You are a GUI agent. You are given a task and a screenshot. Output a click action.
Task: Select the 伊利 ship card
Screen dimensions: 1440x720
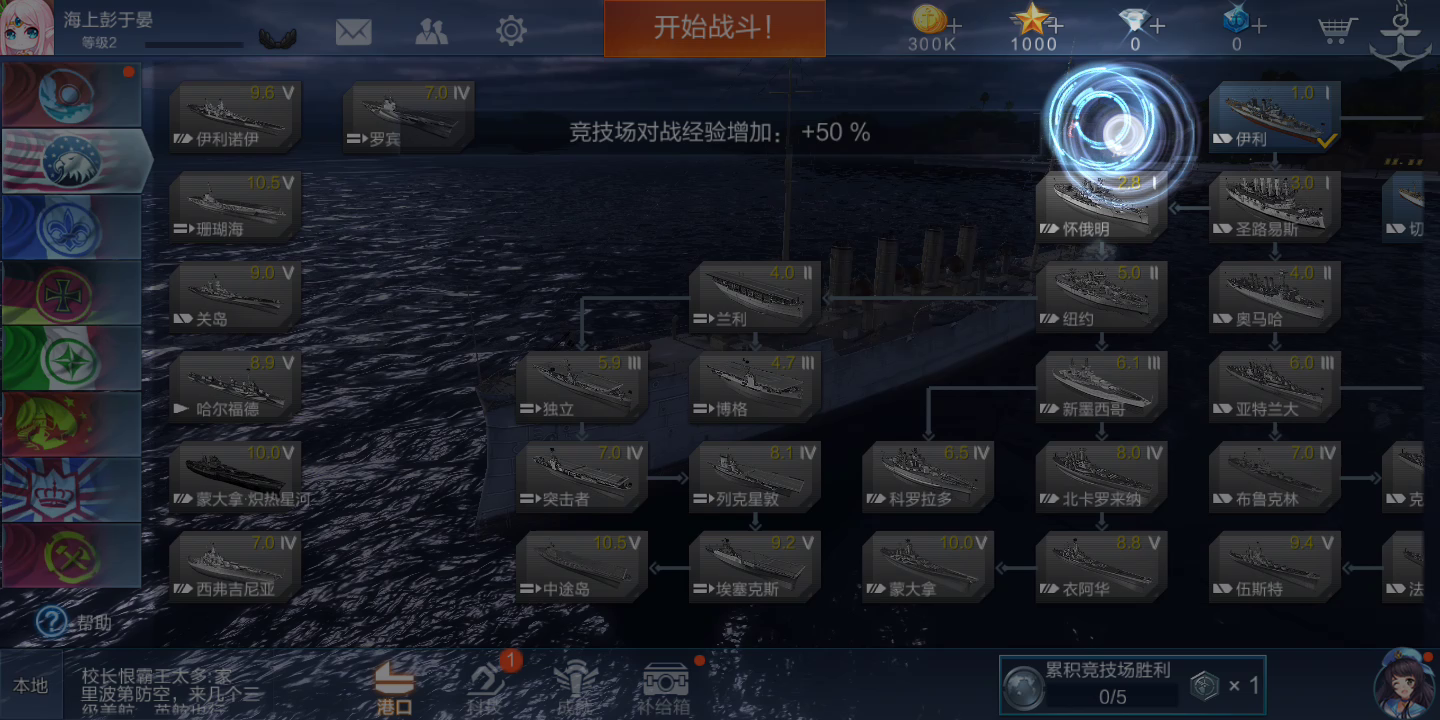coord(1274,117)
